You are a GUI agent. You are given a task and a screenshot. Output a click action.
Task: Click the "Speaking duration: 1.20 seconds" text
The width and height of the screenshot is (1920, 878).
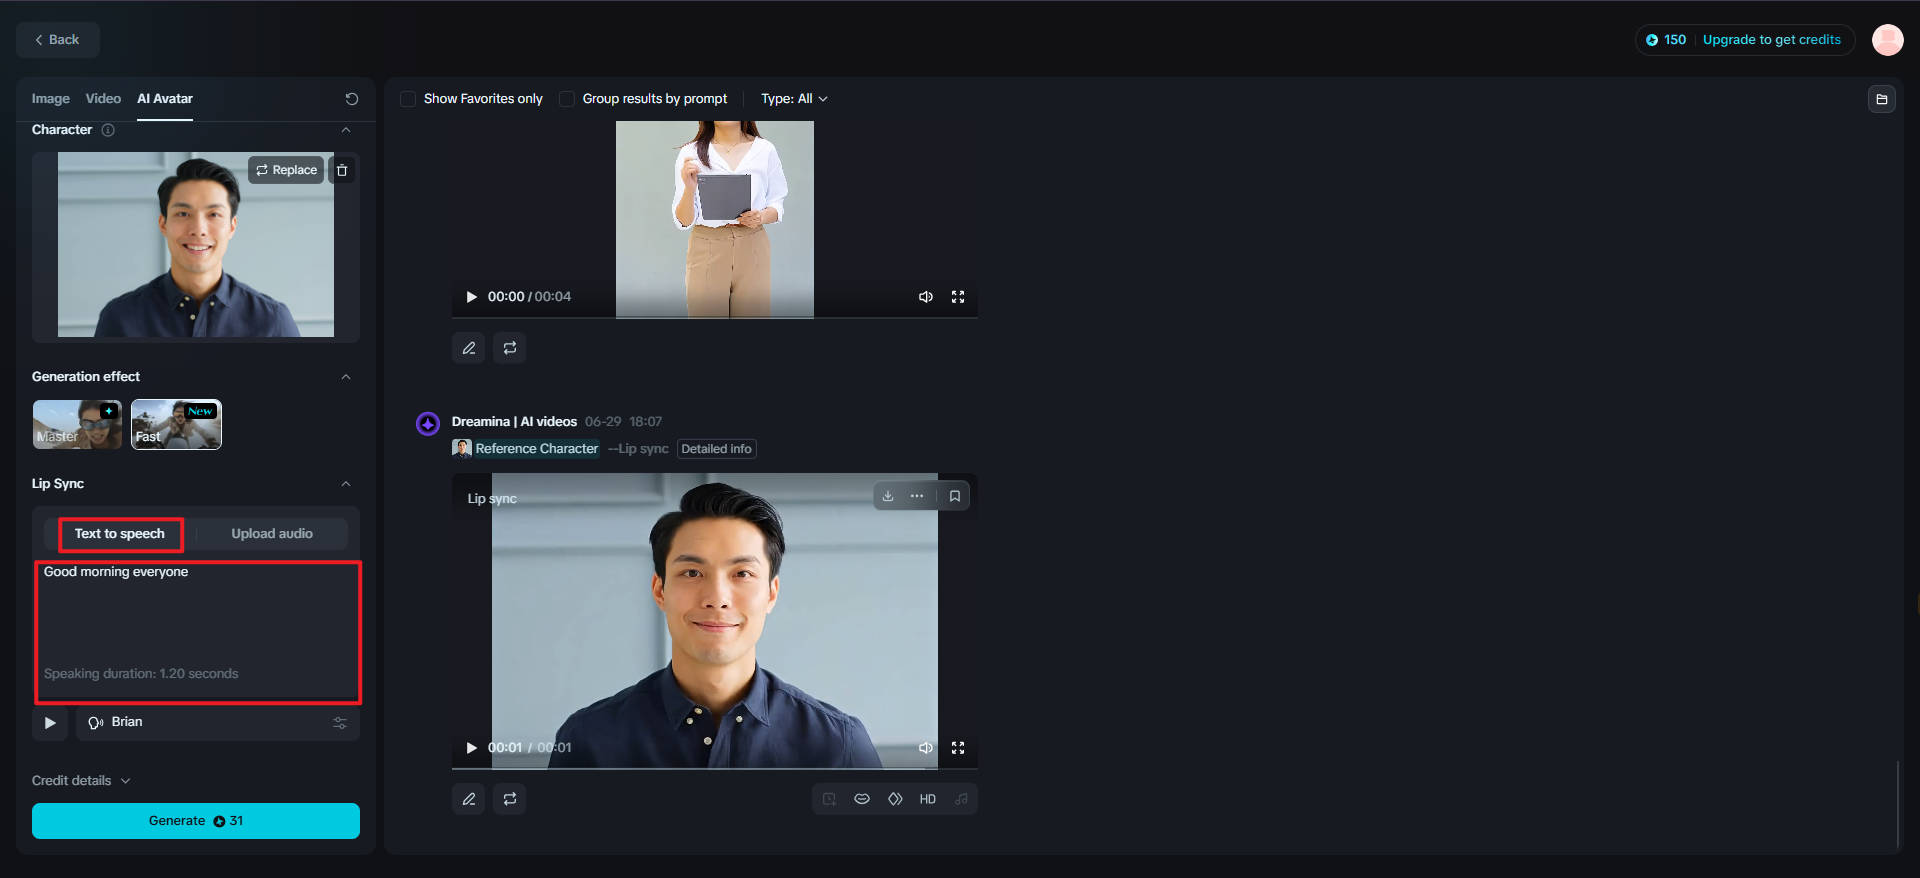(x=141, y=674)
